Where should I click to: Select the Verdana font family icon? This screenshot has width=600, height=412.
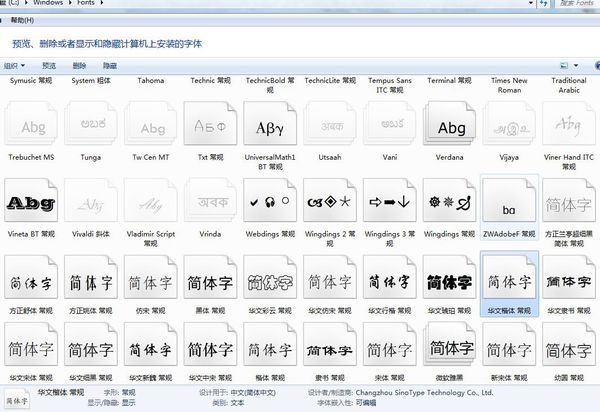point(450,123)
